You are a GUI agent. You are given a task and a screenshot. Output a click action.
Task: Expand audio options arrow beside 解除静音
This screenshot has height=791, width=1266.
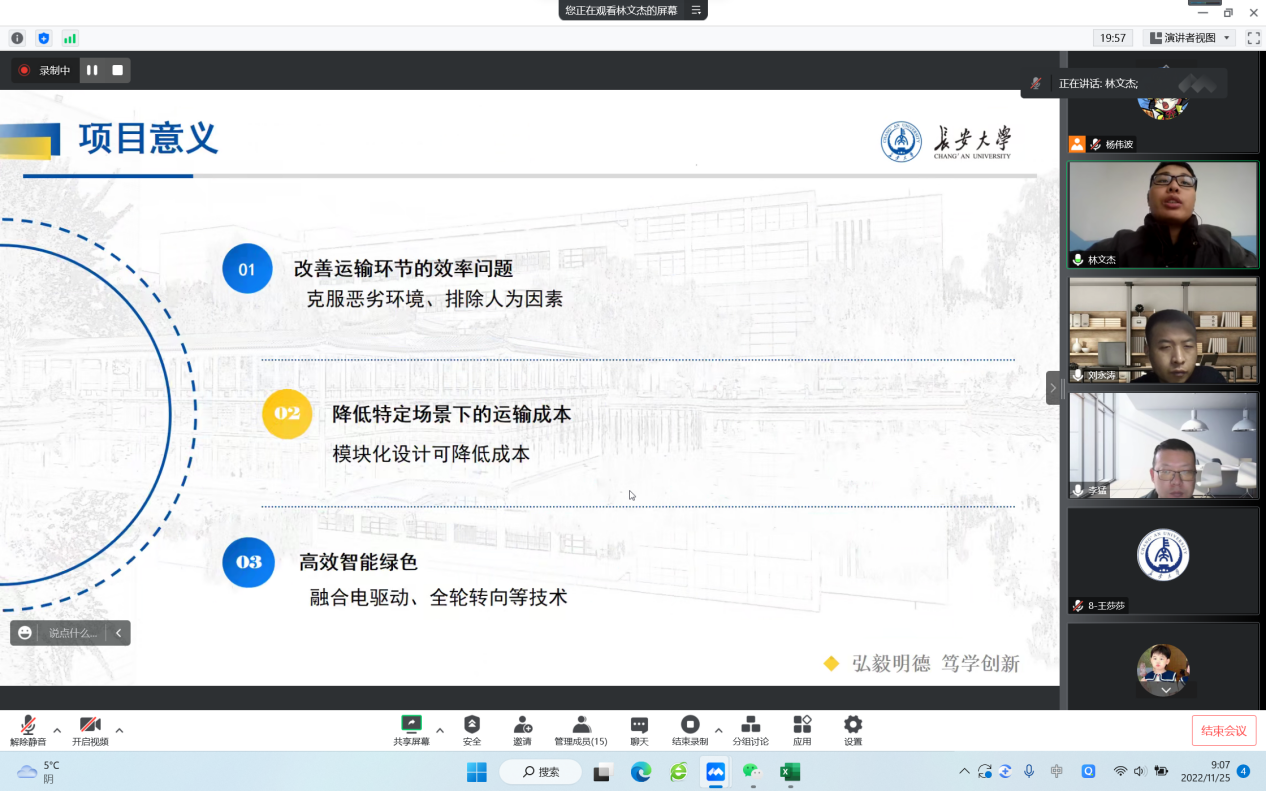[57, 730]
